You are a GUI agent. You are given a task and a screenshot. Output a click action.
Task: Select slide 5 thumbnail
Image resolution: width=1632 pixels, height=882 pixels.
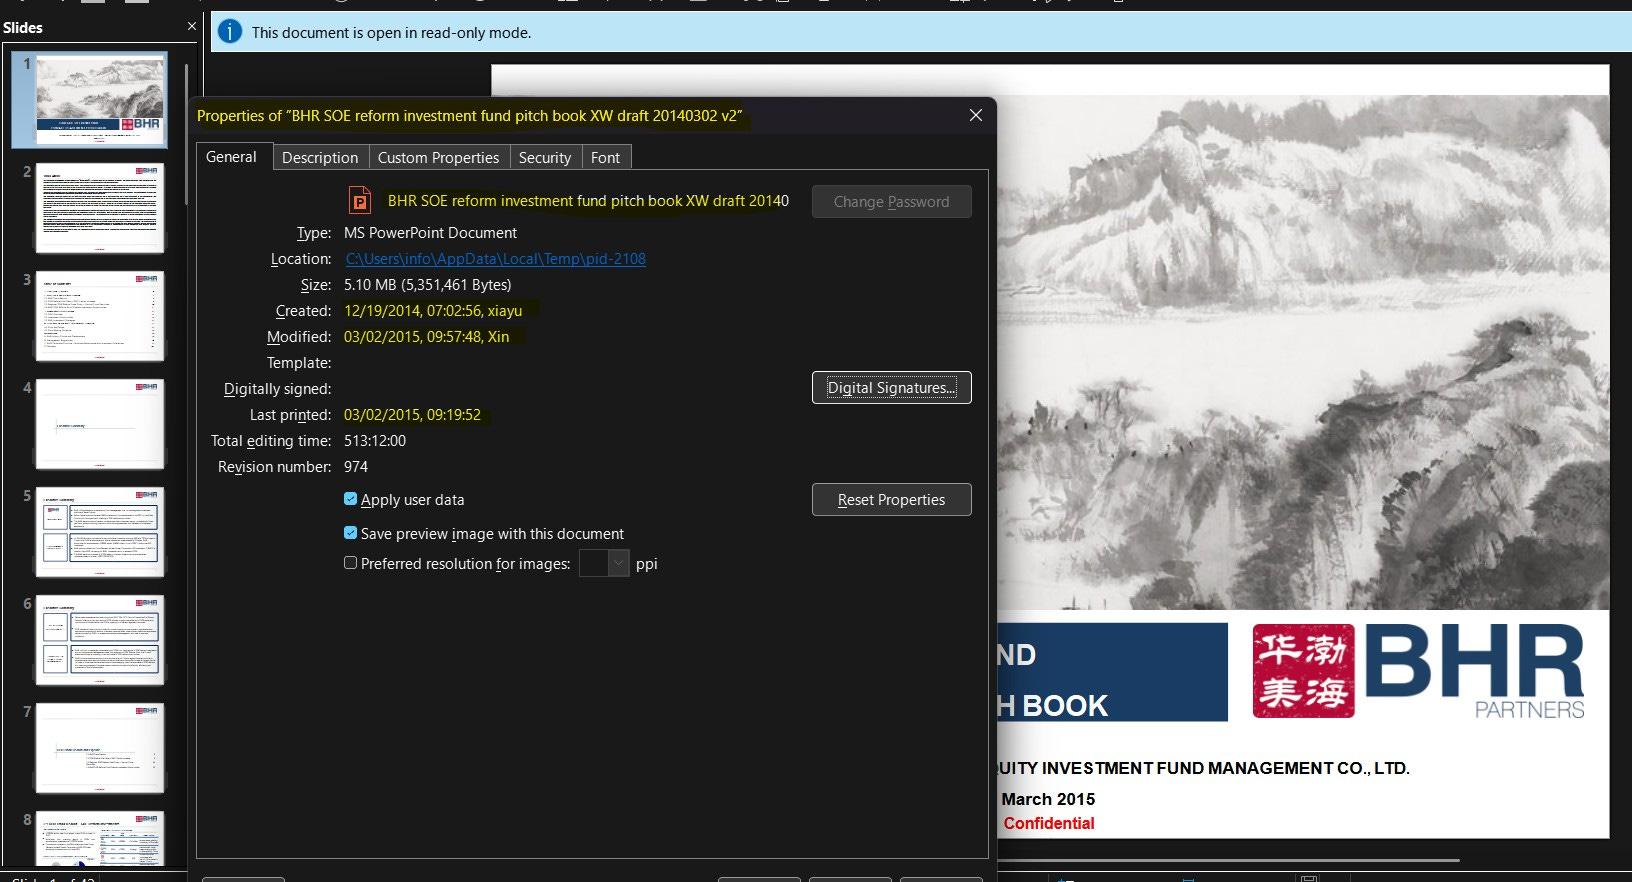[100, 532]
